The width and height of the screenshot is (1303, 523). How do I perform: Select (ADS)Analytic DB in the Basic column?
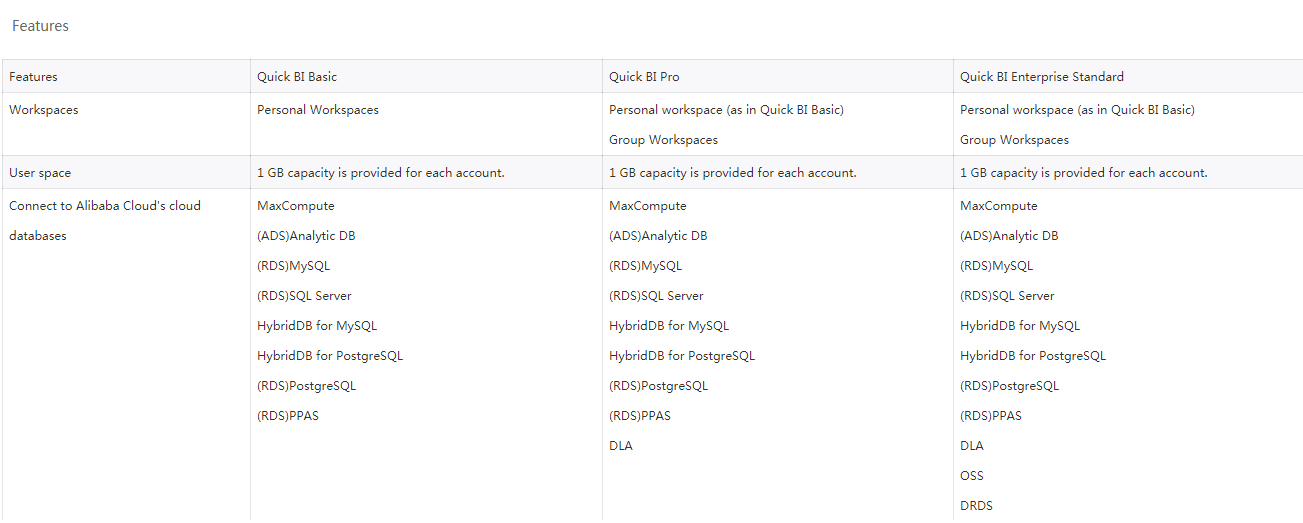point(306,236)
